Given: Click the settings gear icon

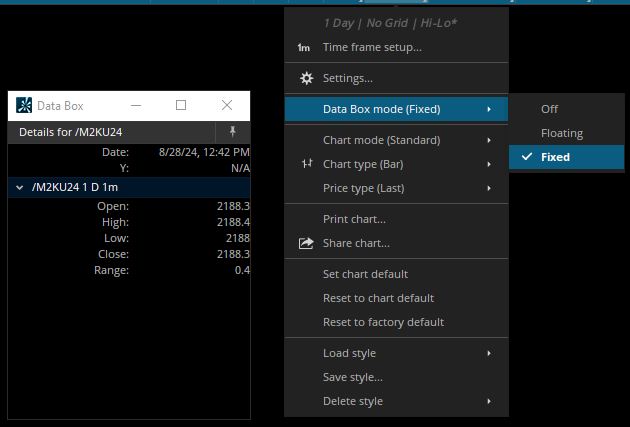Looking at the screenshot, I should pyautogui.click(x=306, y=78).
